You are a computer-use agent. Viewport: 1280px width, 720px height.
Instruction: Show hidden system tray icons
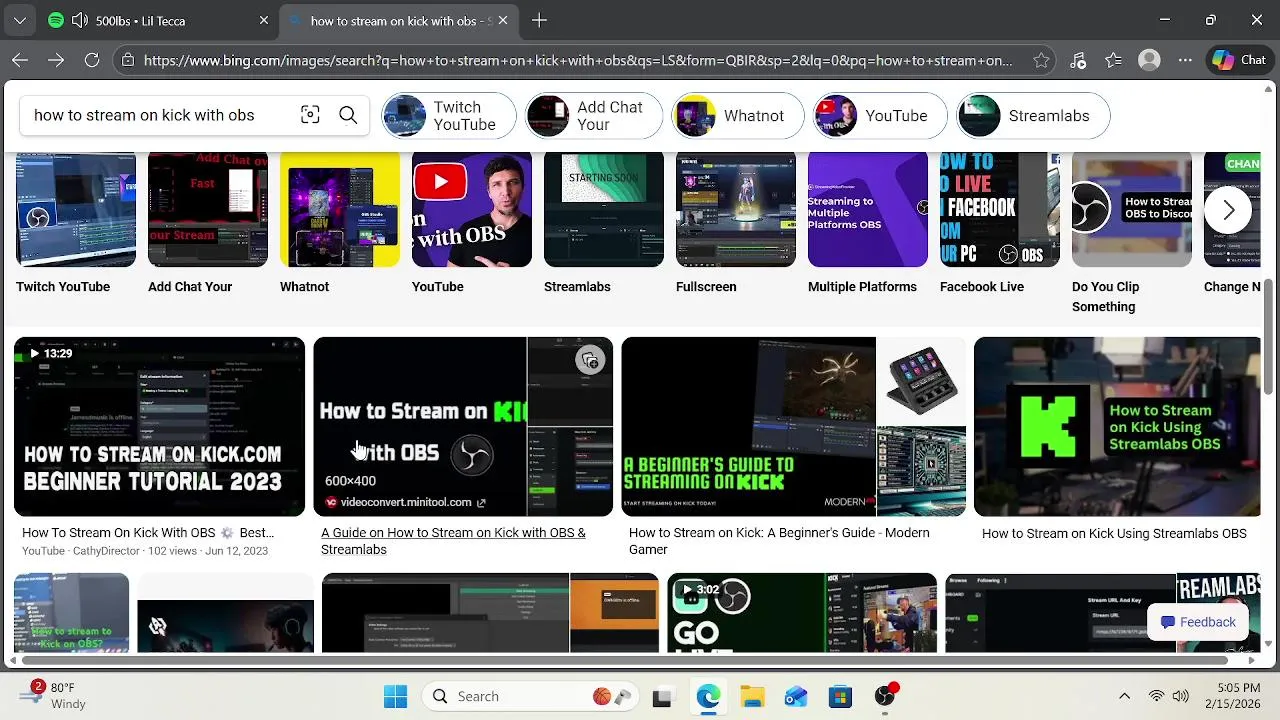pos(1124,696)
